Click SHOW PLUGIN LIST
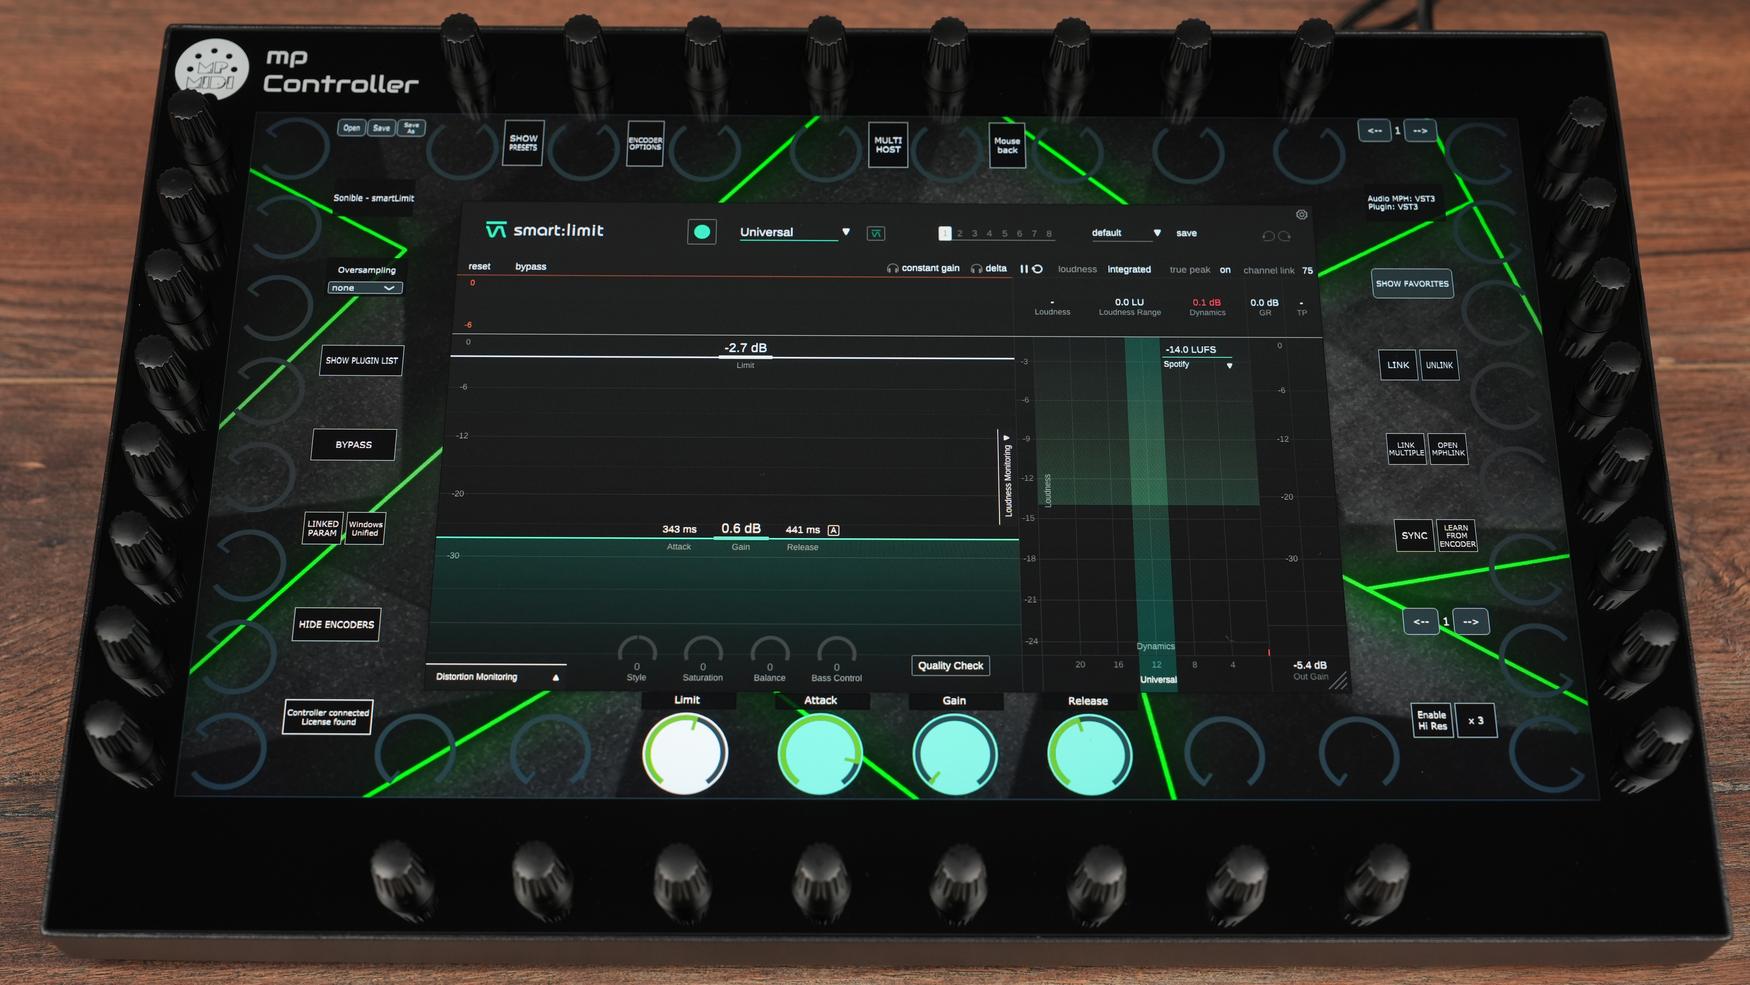The image size is (1750, 985). coord(362,360)
